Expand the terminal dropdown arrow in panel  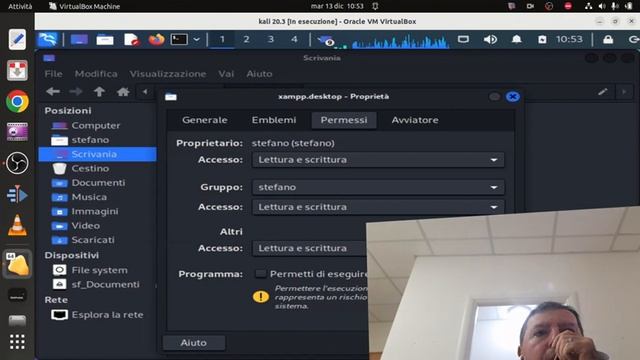(197, 40)
